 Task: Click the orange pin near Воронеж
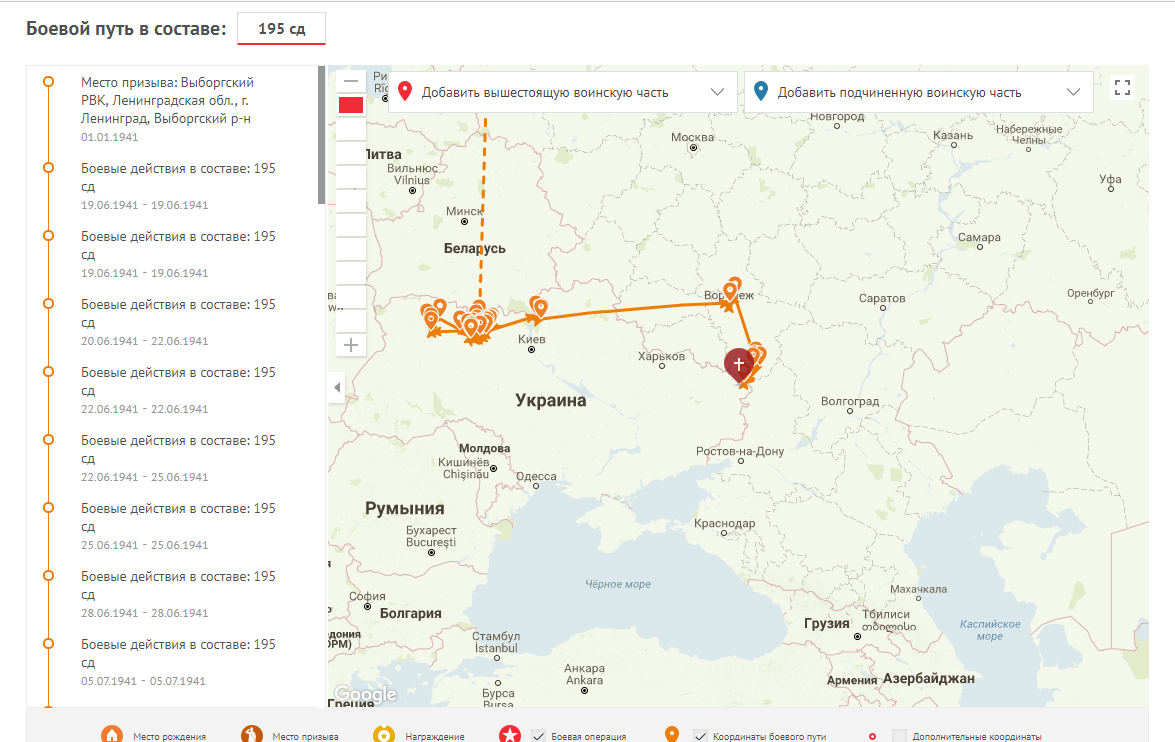[x=731, y=289]
